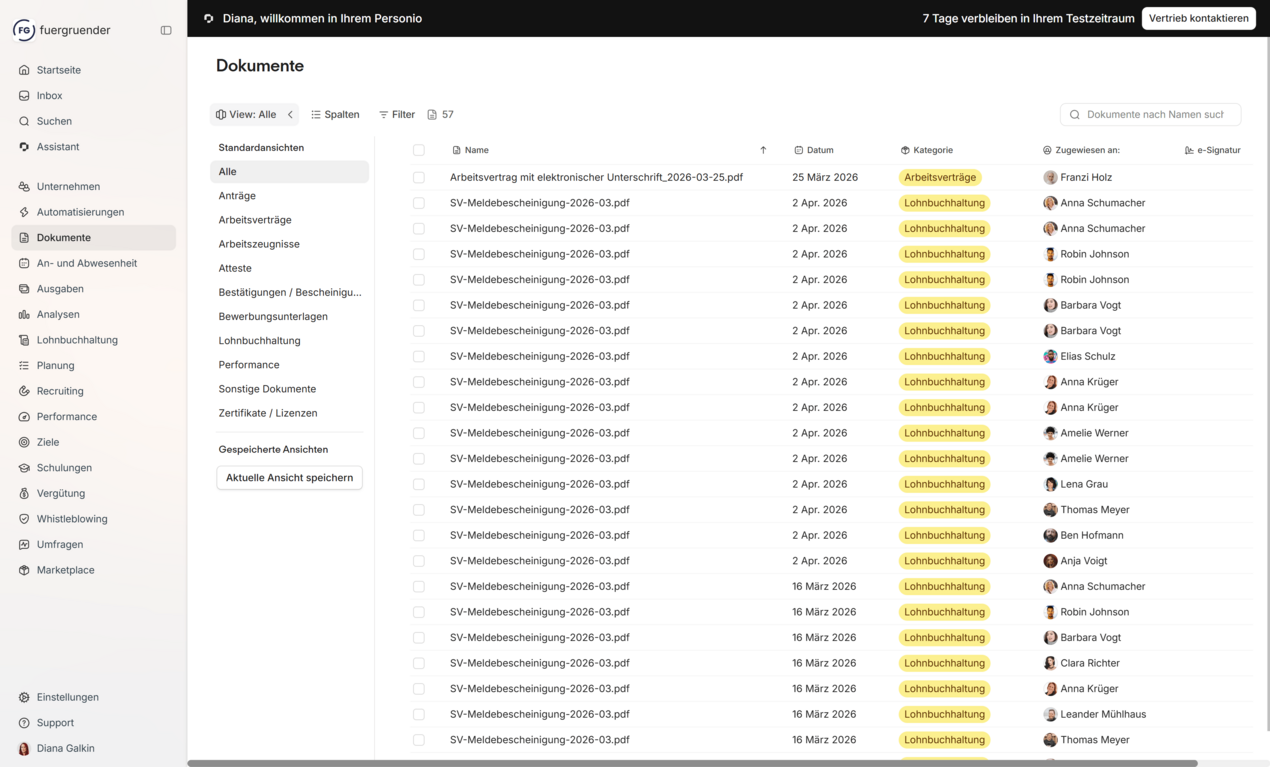The width and height of the screenshot is (1270, 767).
Task: Click the Inbox icon in sidebar
Action: click(24, 96)
